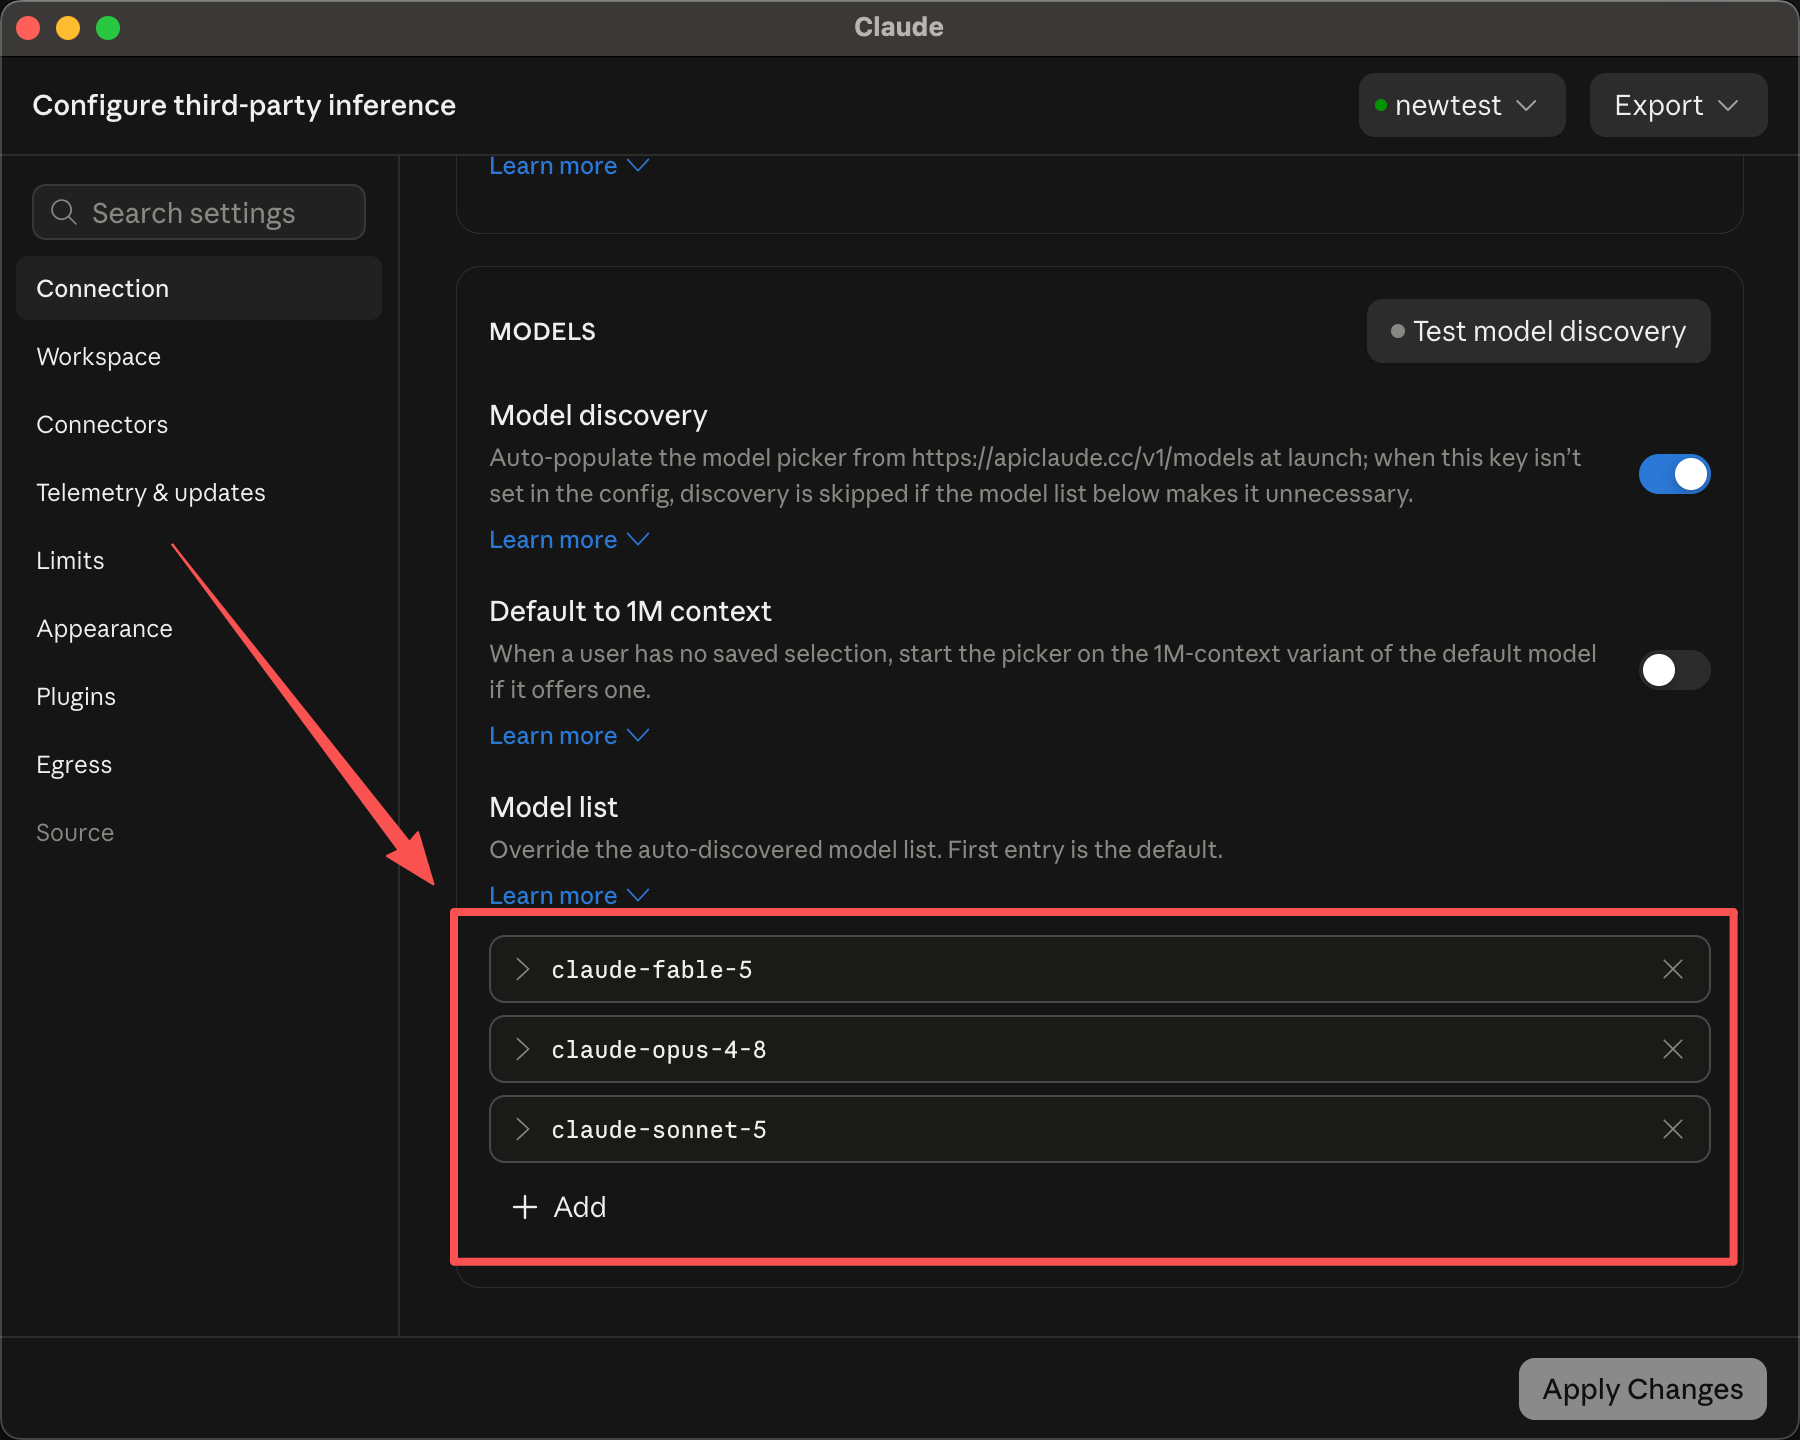Image resolution: width=1800 pixels, height=1440 pixels.
Task: Select the Source section
Action: [199, 832]
